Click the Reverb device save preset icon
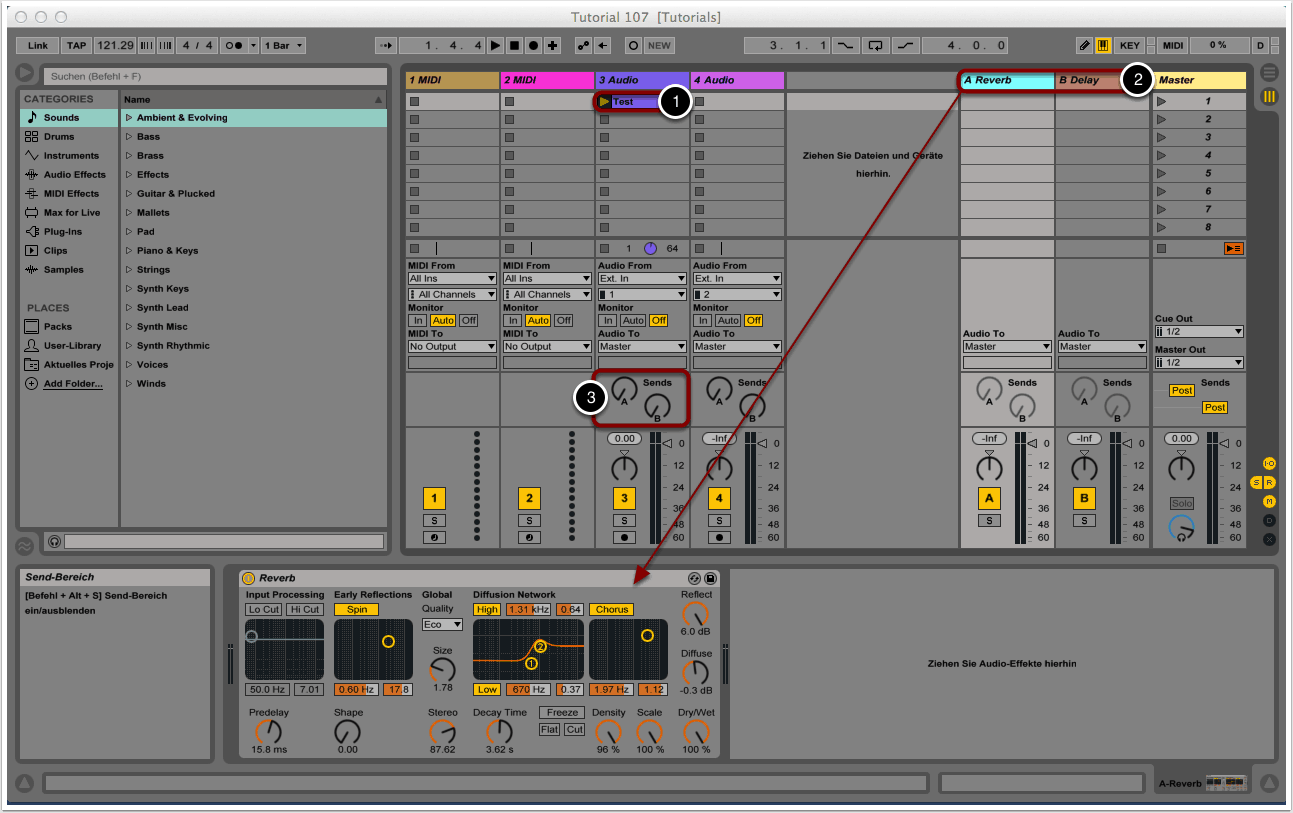The height and width of the screenshot is (813, 1293). pos(709,578)
